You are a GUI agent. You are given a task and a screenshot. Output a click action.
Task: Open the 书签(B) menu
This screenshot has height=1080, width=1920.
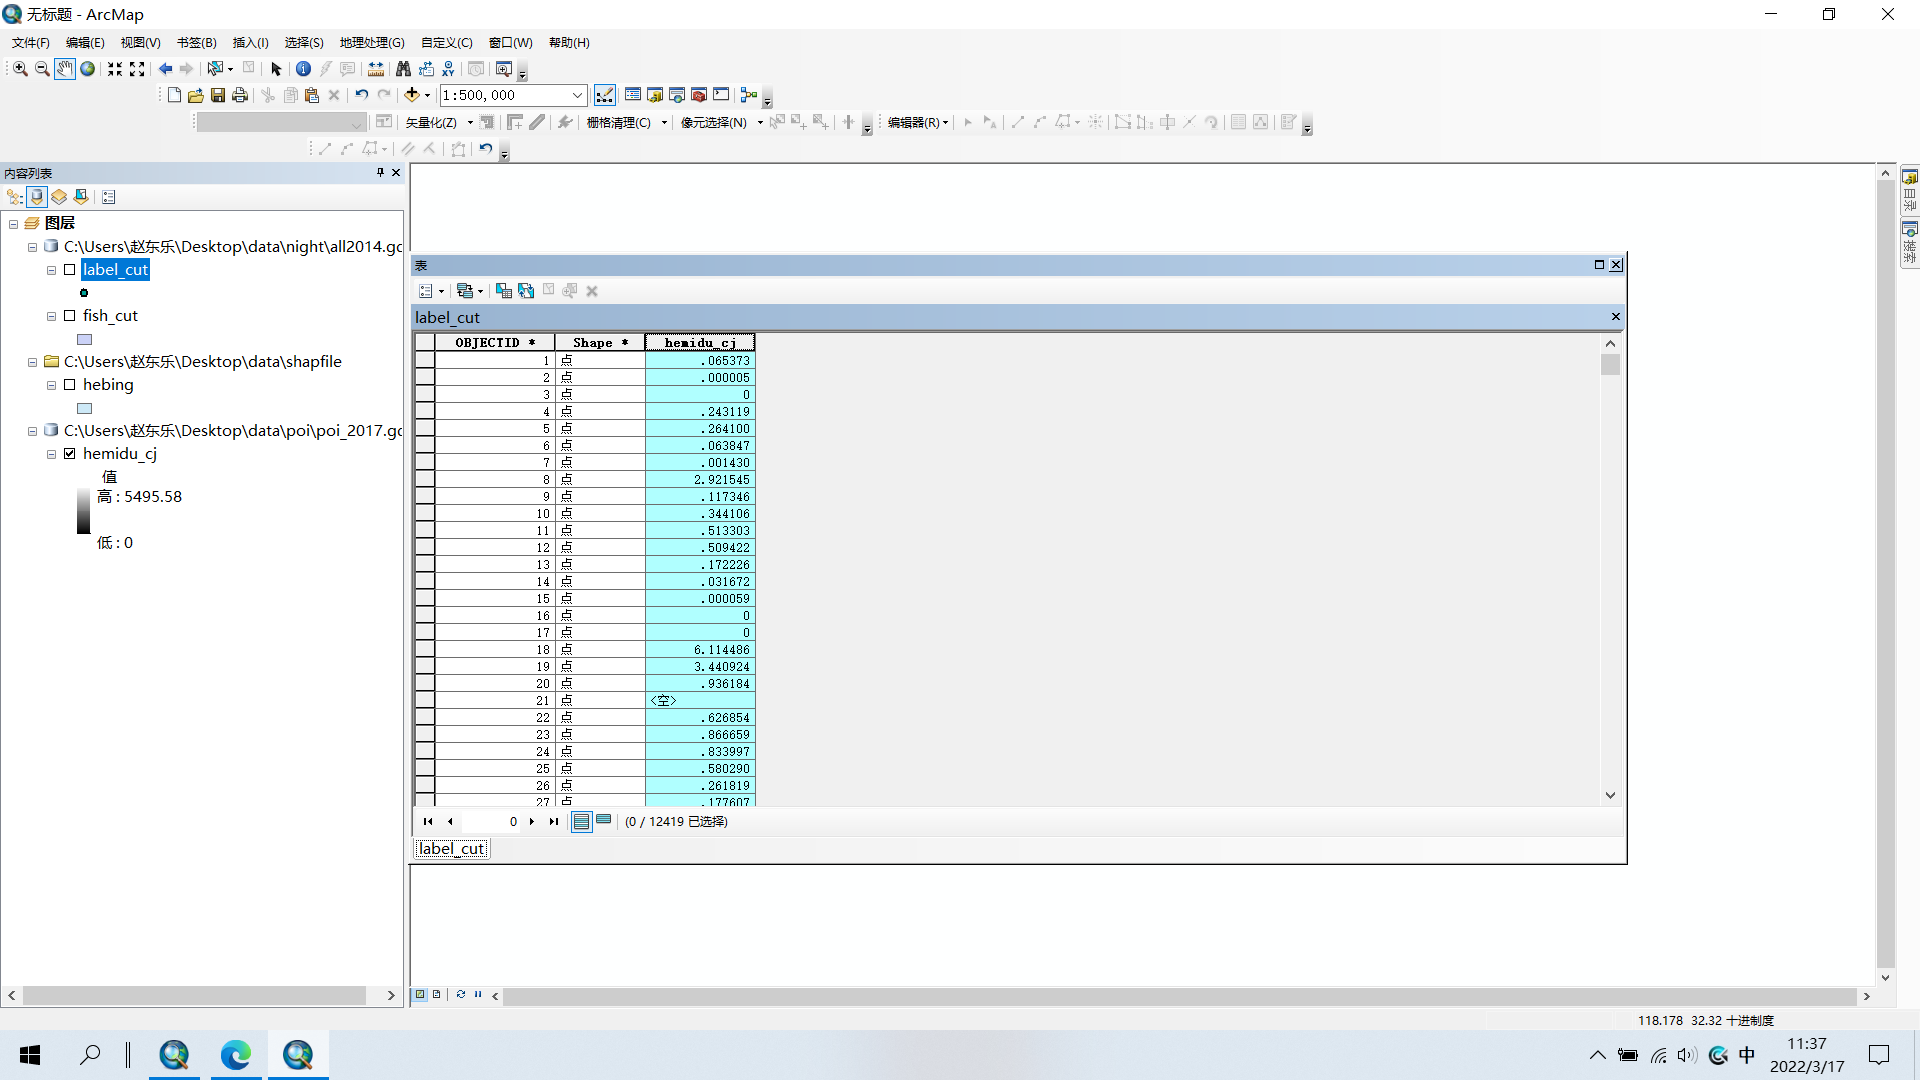tap(196, 43)
